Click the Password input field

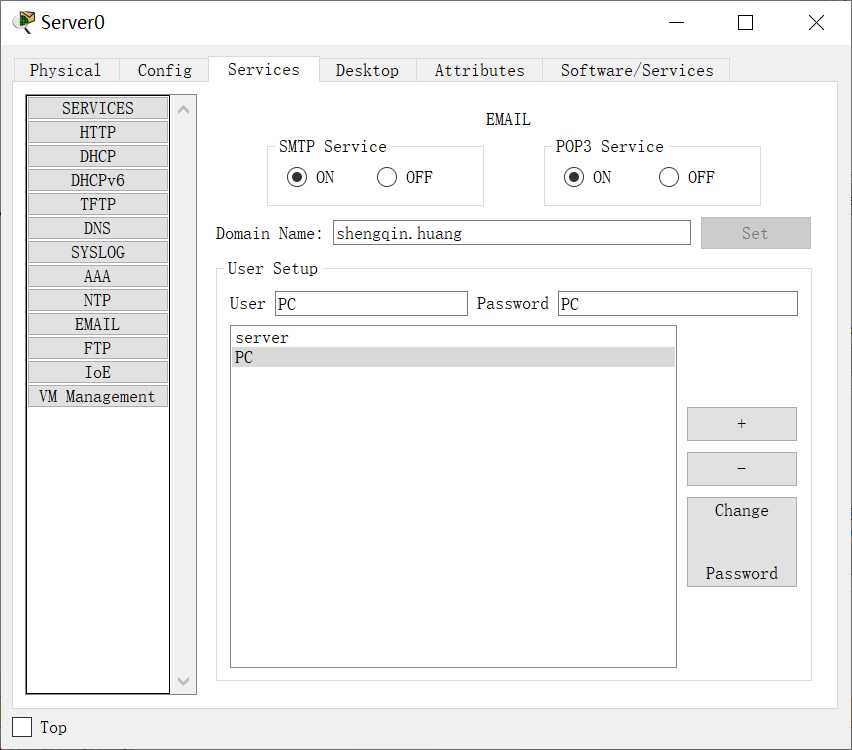pyautogui.click(x=678, y=304)
